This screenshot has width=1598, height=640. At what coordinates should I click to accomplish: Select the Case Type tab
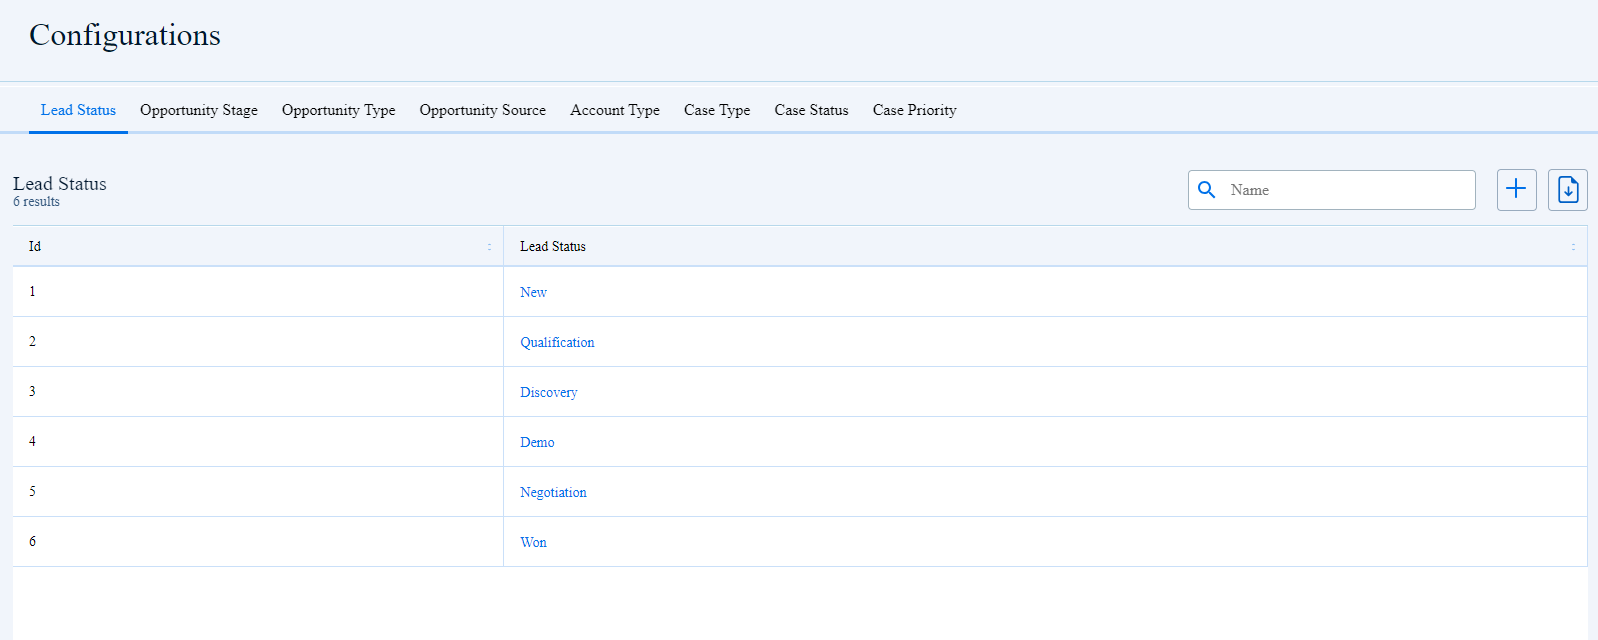[x=717, y=110]
